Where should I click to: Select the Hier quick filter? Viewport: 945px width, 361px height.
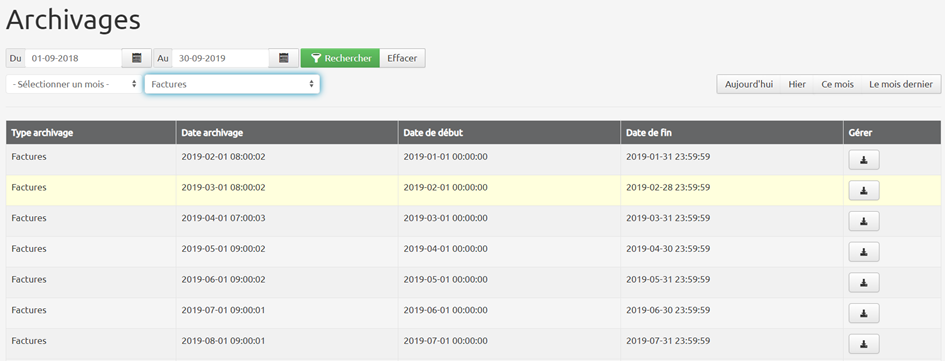[797, 84]
